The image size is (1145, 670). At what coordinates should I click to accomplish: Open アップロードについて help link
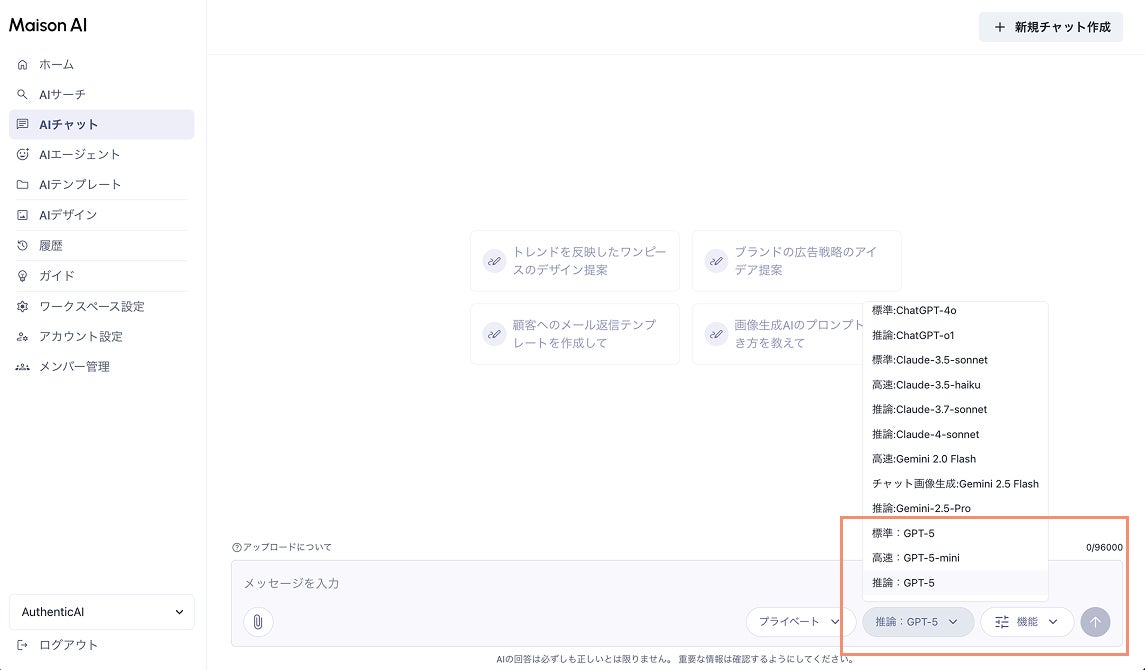287,547
